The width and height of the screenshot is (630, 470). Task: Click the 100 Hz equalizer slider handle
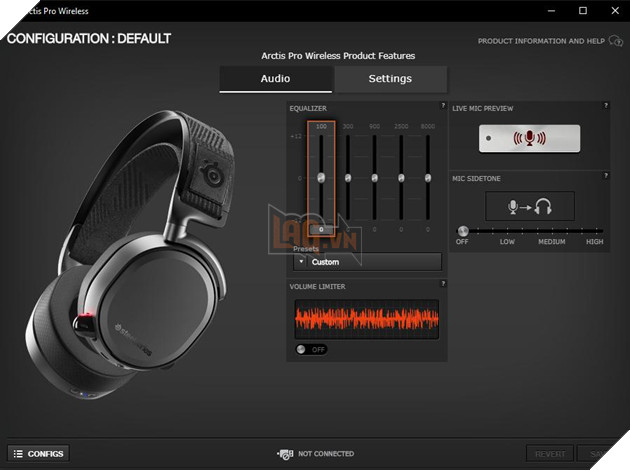(x=321, y=178)
